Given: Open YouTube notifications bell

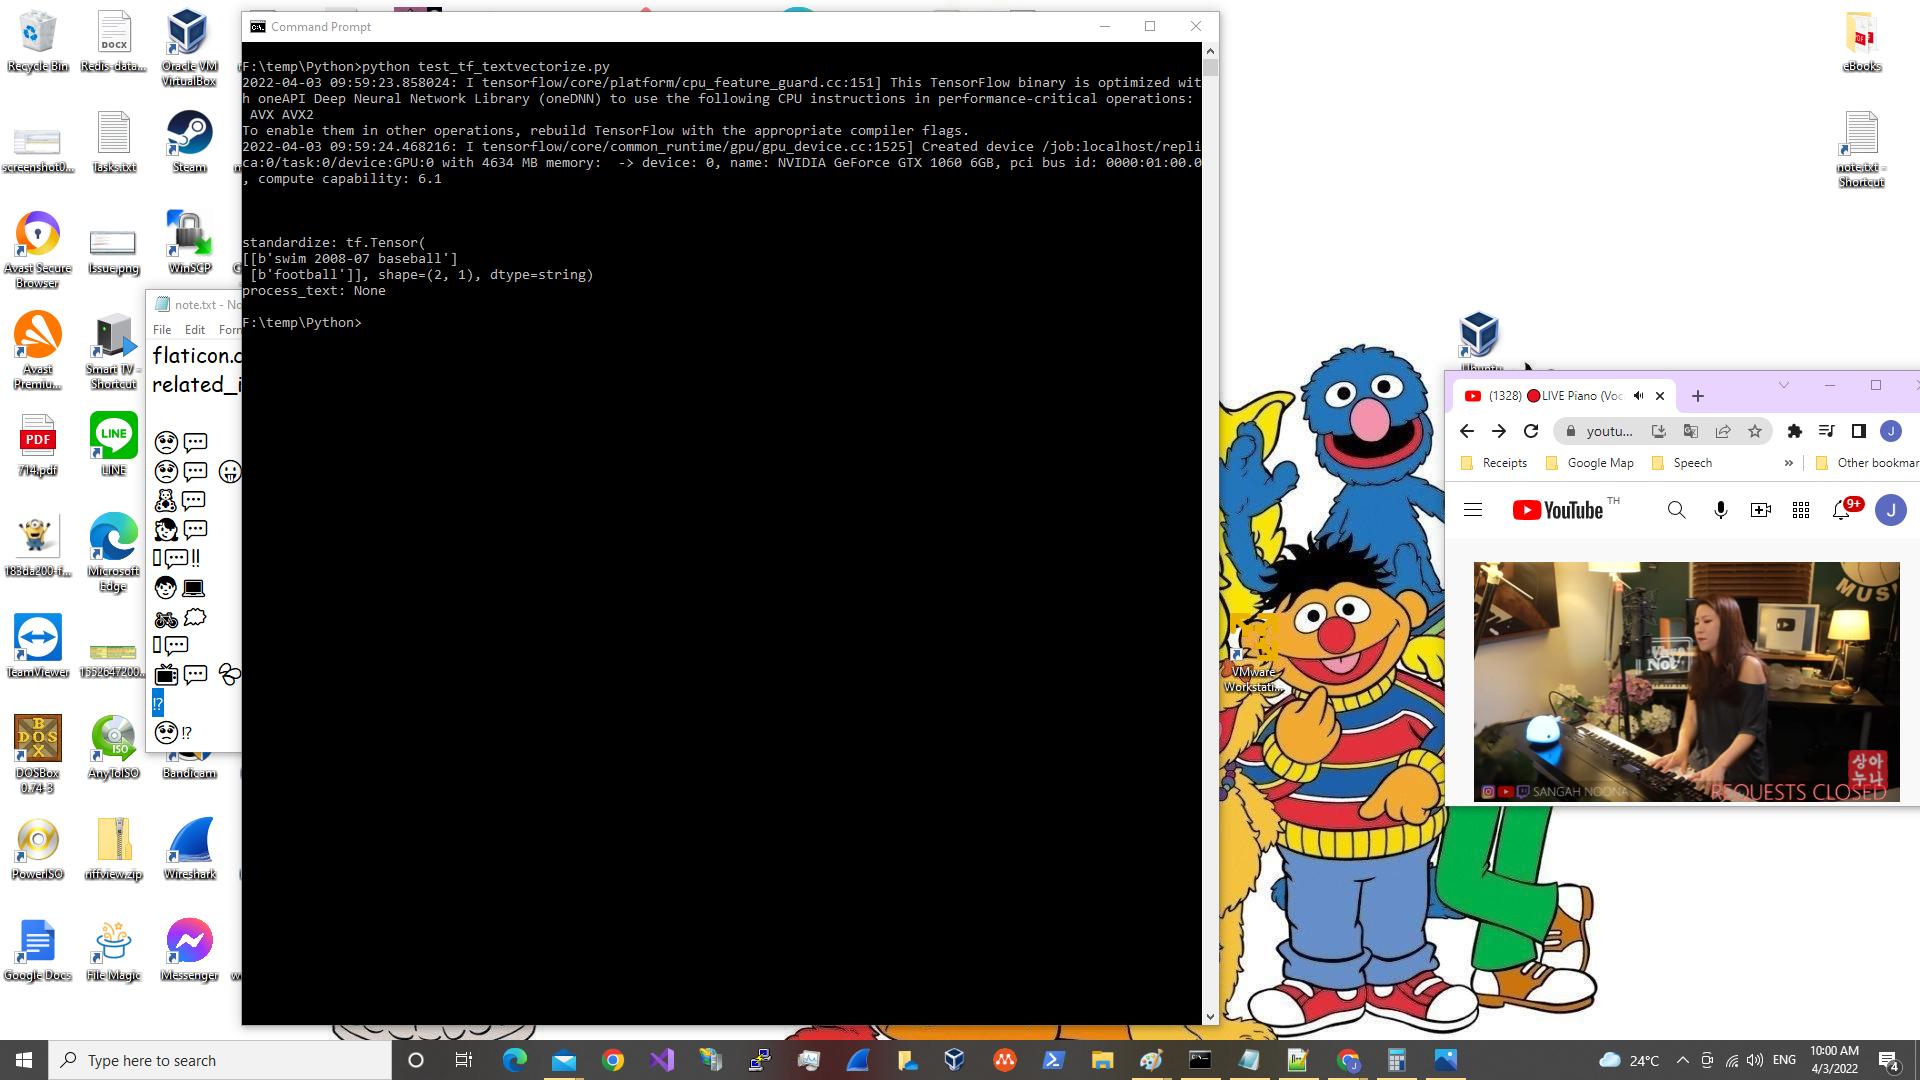Looking at the screenshot, I should [1841, 510].
